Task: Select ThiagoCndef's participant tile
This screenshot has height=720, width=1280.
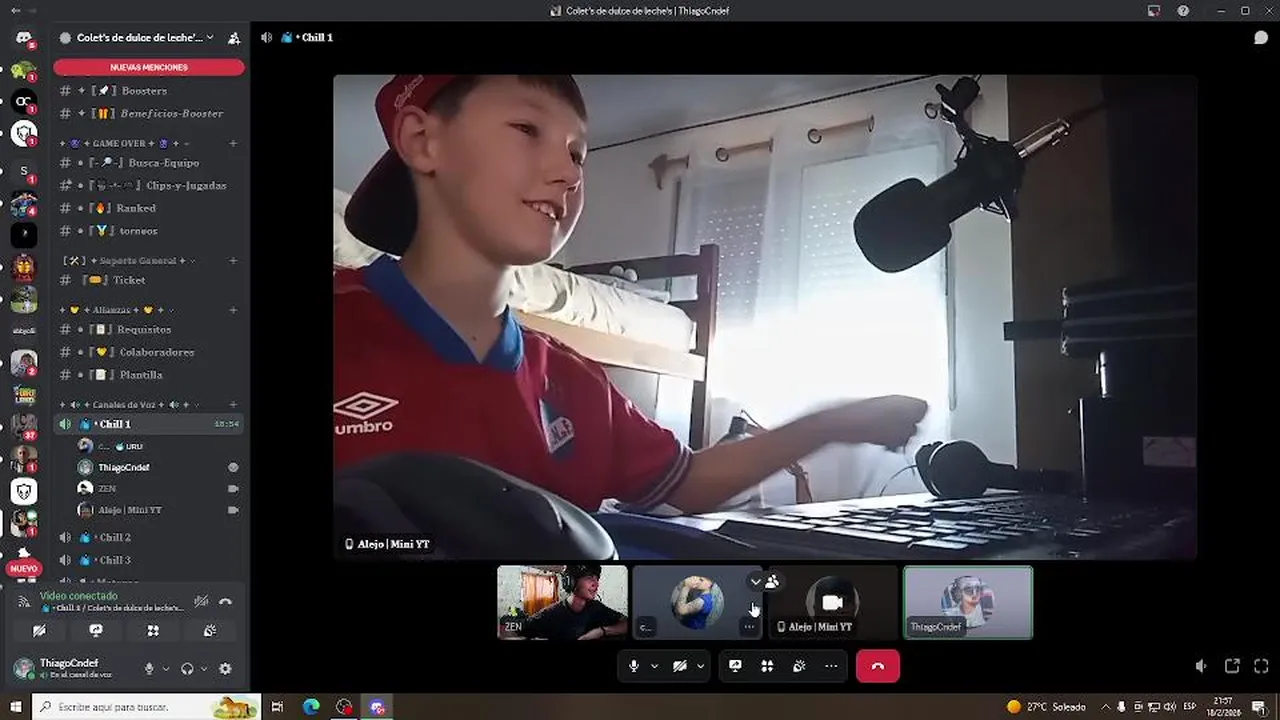Action: [x=968, y=602]
